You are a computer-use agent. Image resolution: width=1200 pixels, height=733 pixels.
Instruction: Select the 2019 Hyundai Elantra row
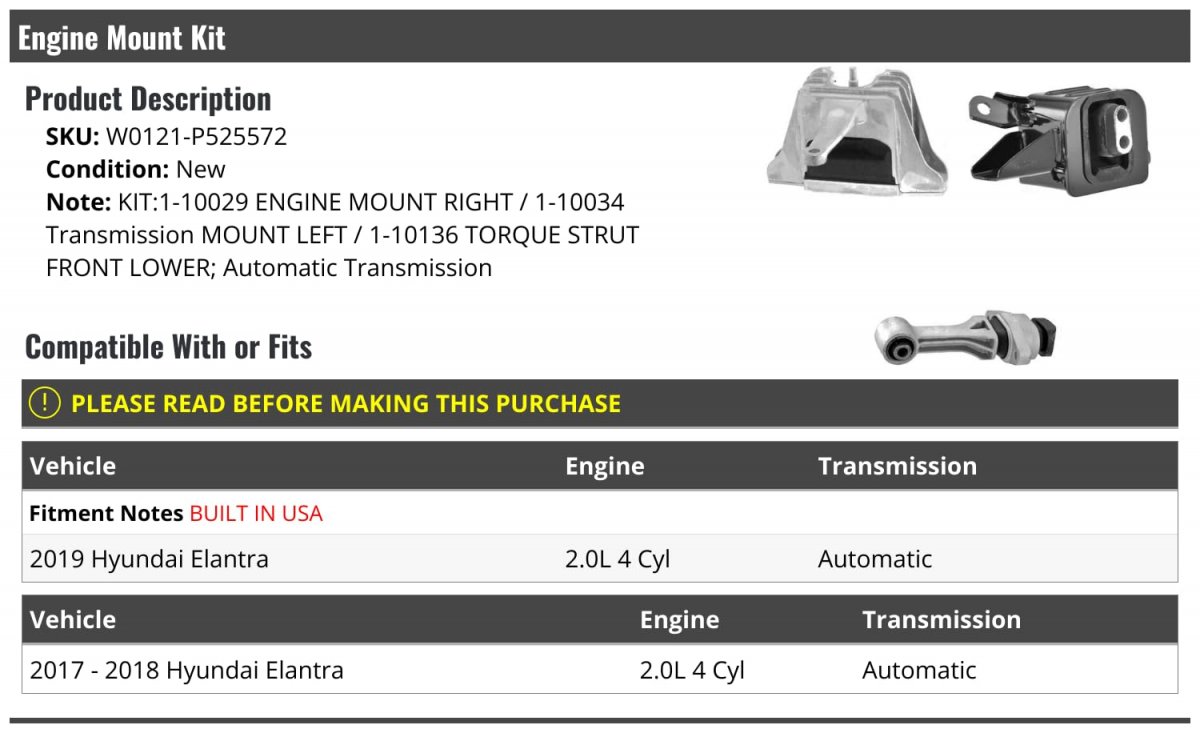[x=600, y=558]
